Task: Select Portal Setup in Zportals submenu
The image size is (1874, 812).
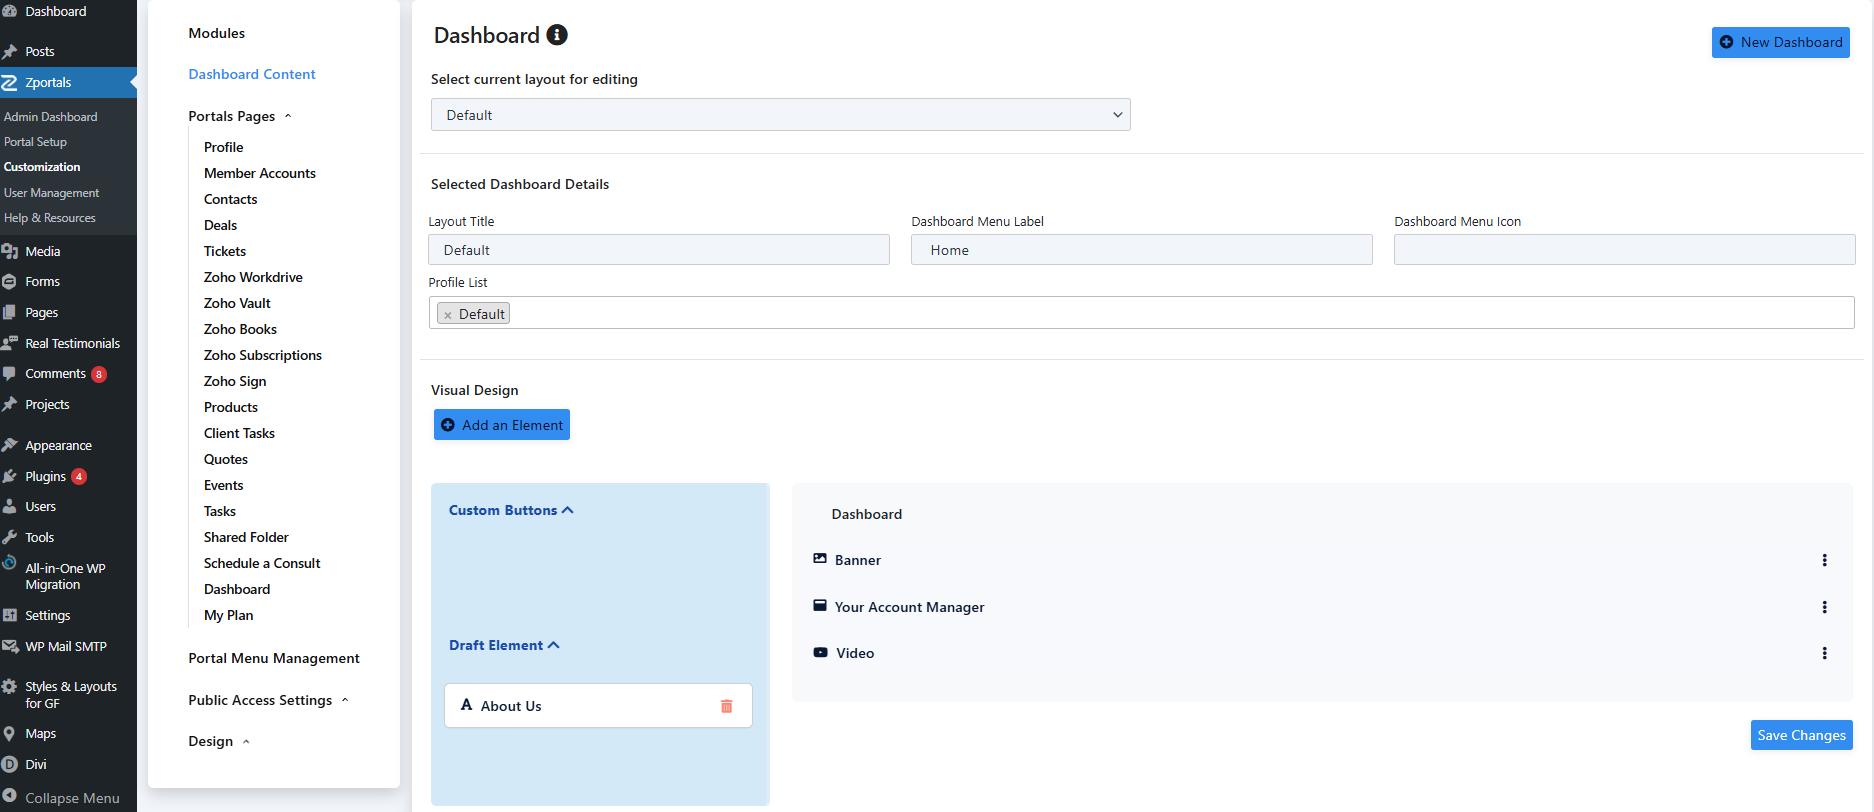Action: pos(36,142)
